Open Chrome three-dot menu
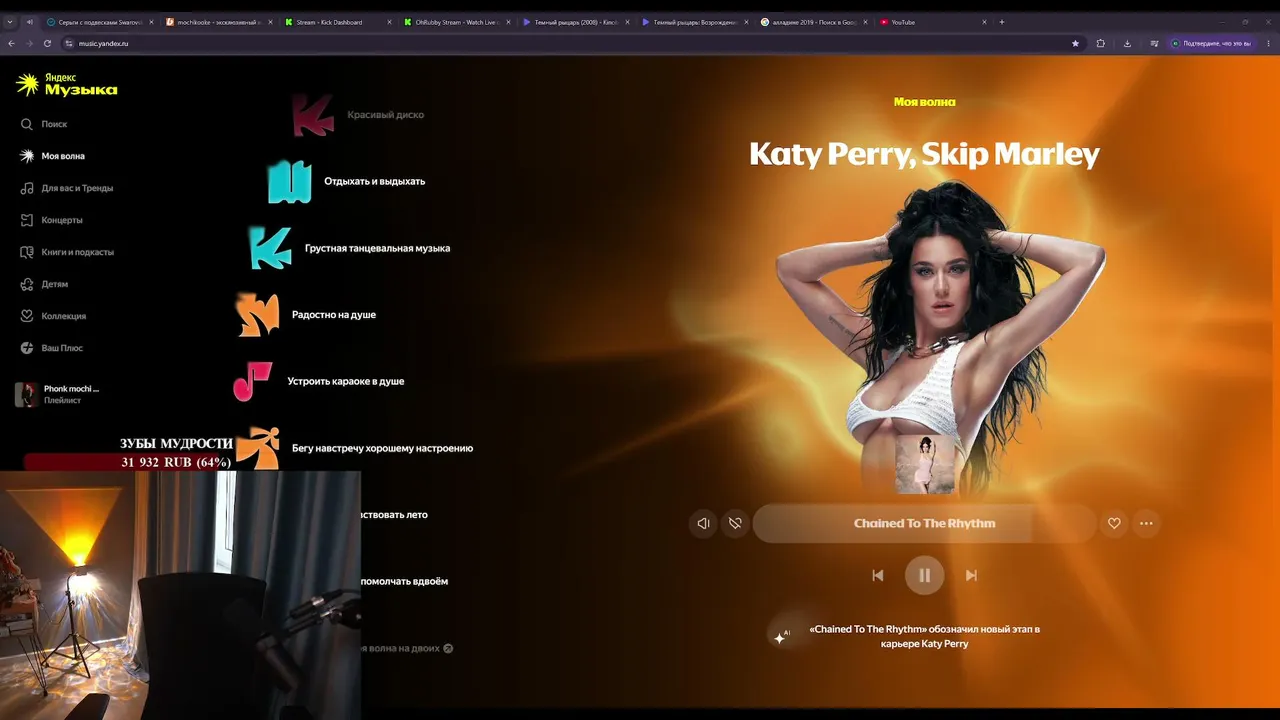This screenshot has width=1280, height=720. pyautogui.click(x=1268, y=43)
